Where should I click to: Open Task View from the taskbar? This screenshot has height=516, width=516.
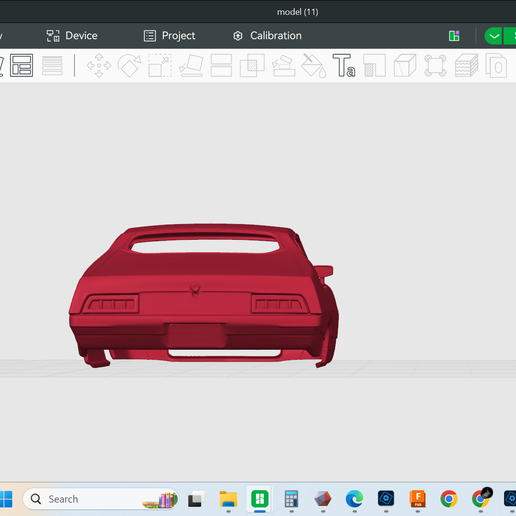(196, 499)
